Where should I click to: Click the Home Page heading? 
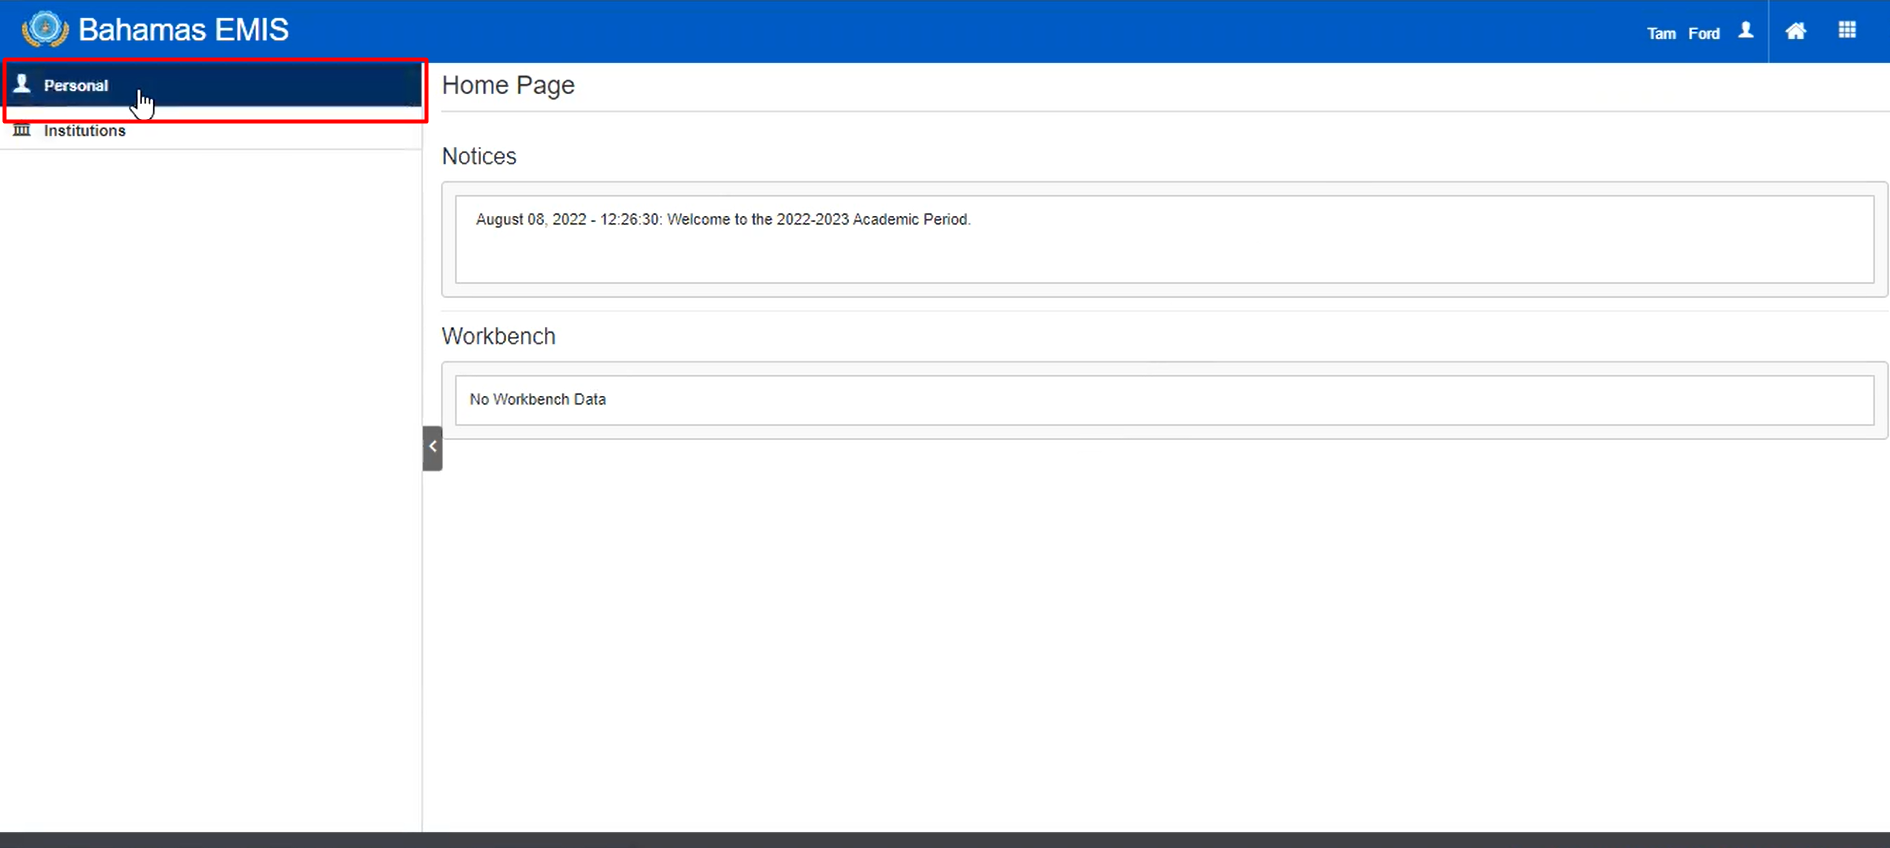pyautogui.click(x=508, y=85)
